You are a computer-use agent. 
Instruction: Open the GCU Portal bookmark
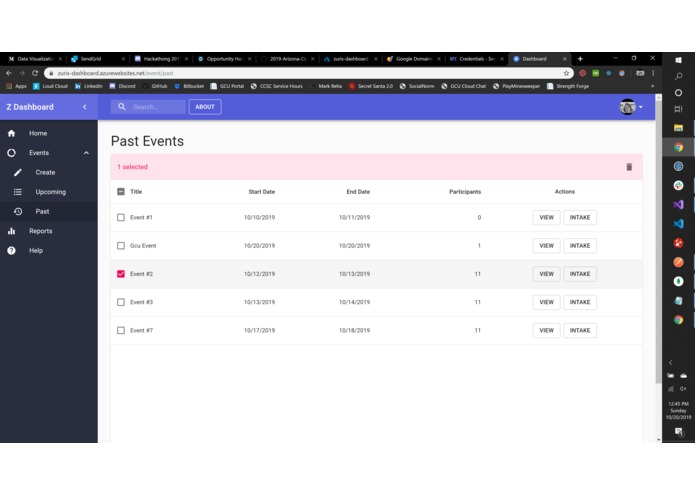tap(227, 86)
